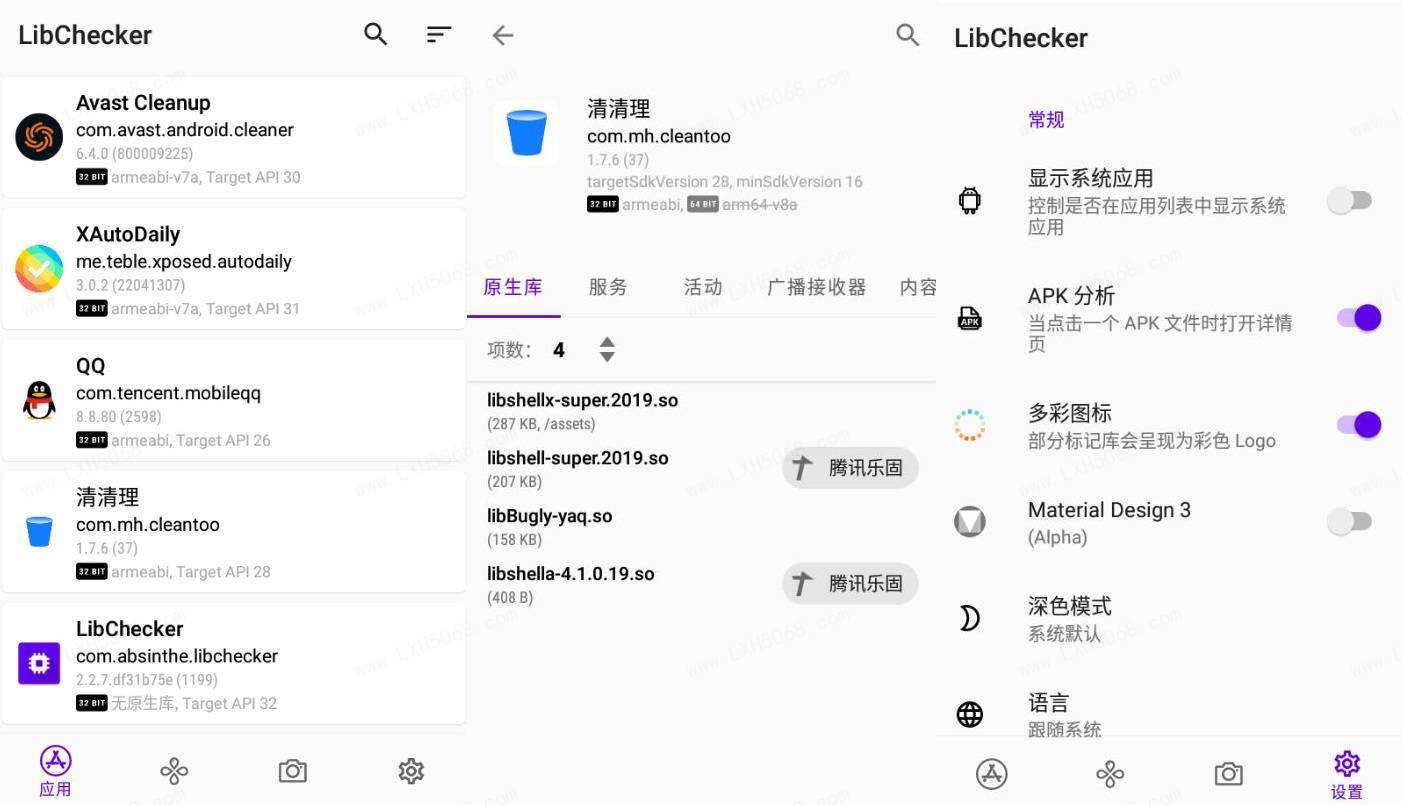Open the settings gear in left bottom bar
The image size is (1402, 805).
411,771
